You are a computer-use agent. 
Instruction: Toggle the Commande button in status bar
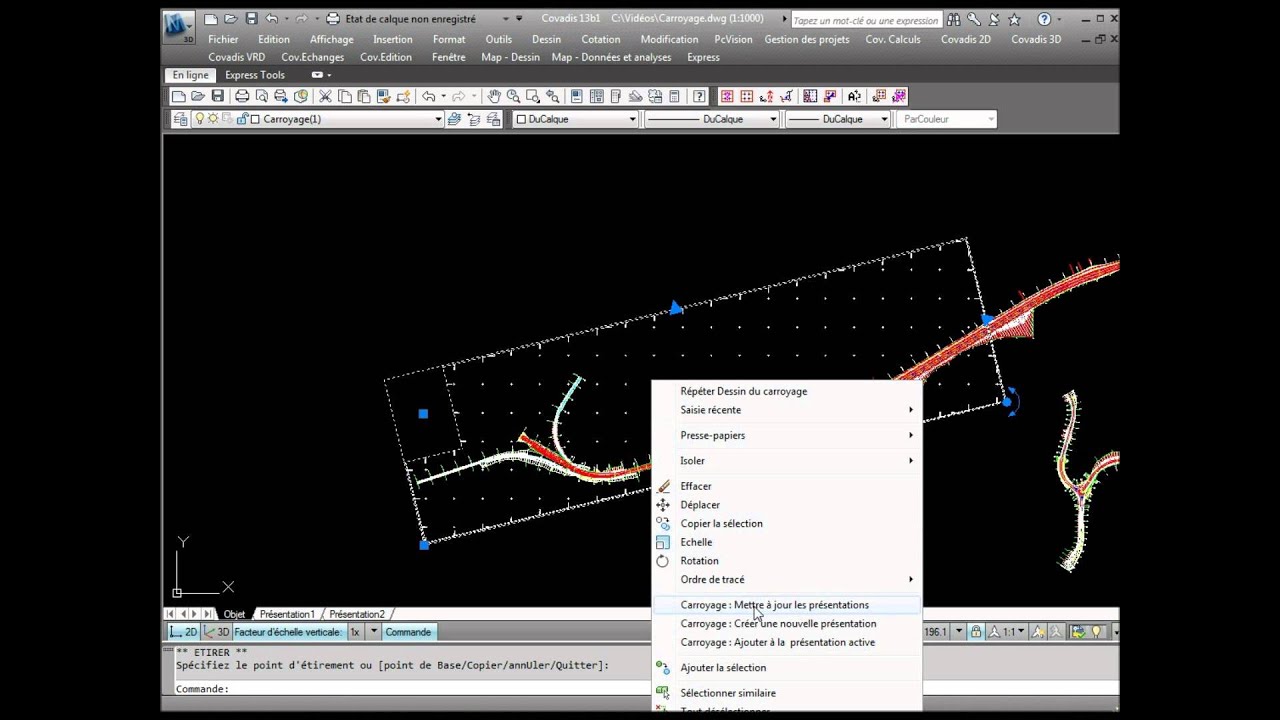click(x=408, y=632)
